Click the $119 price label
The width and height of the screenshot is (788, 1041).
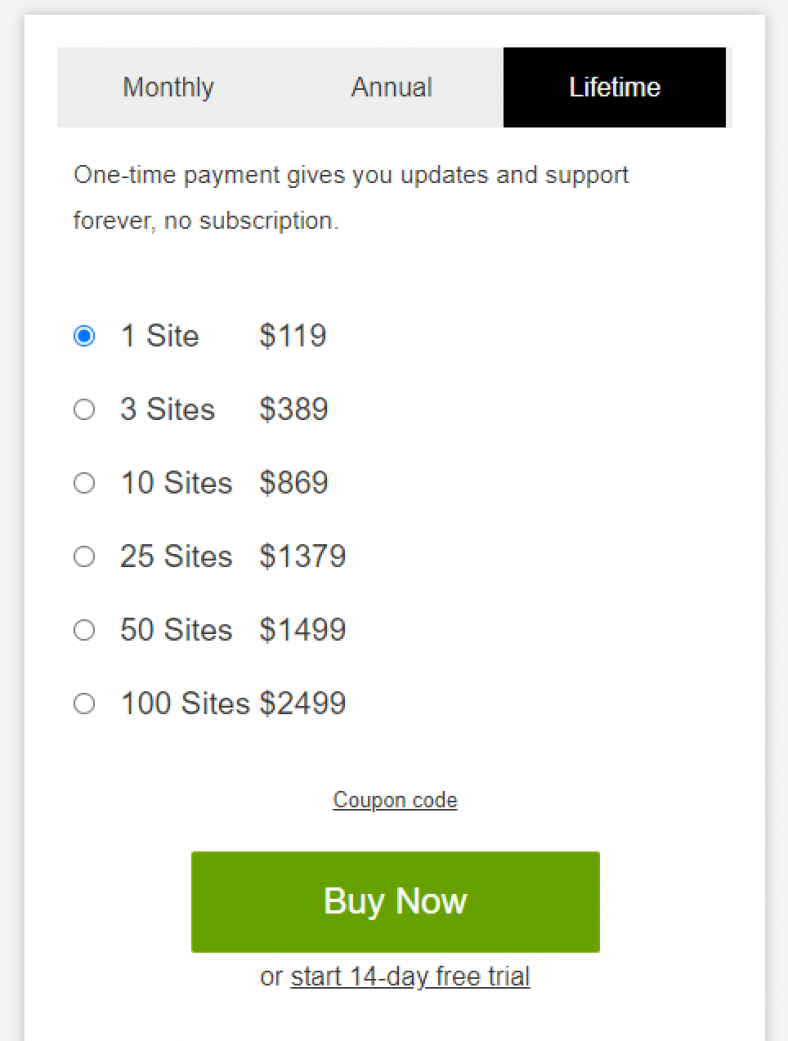pos(293,336)
